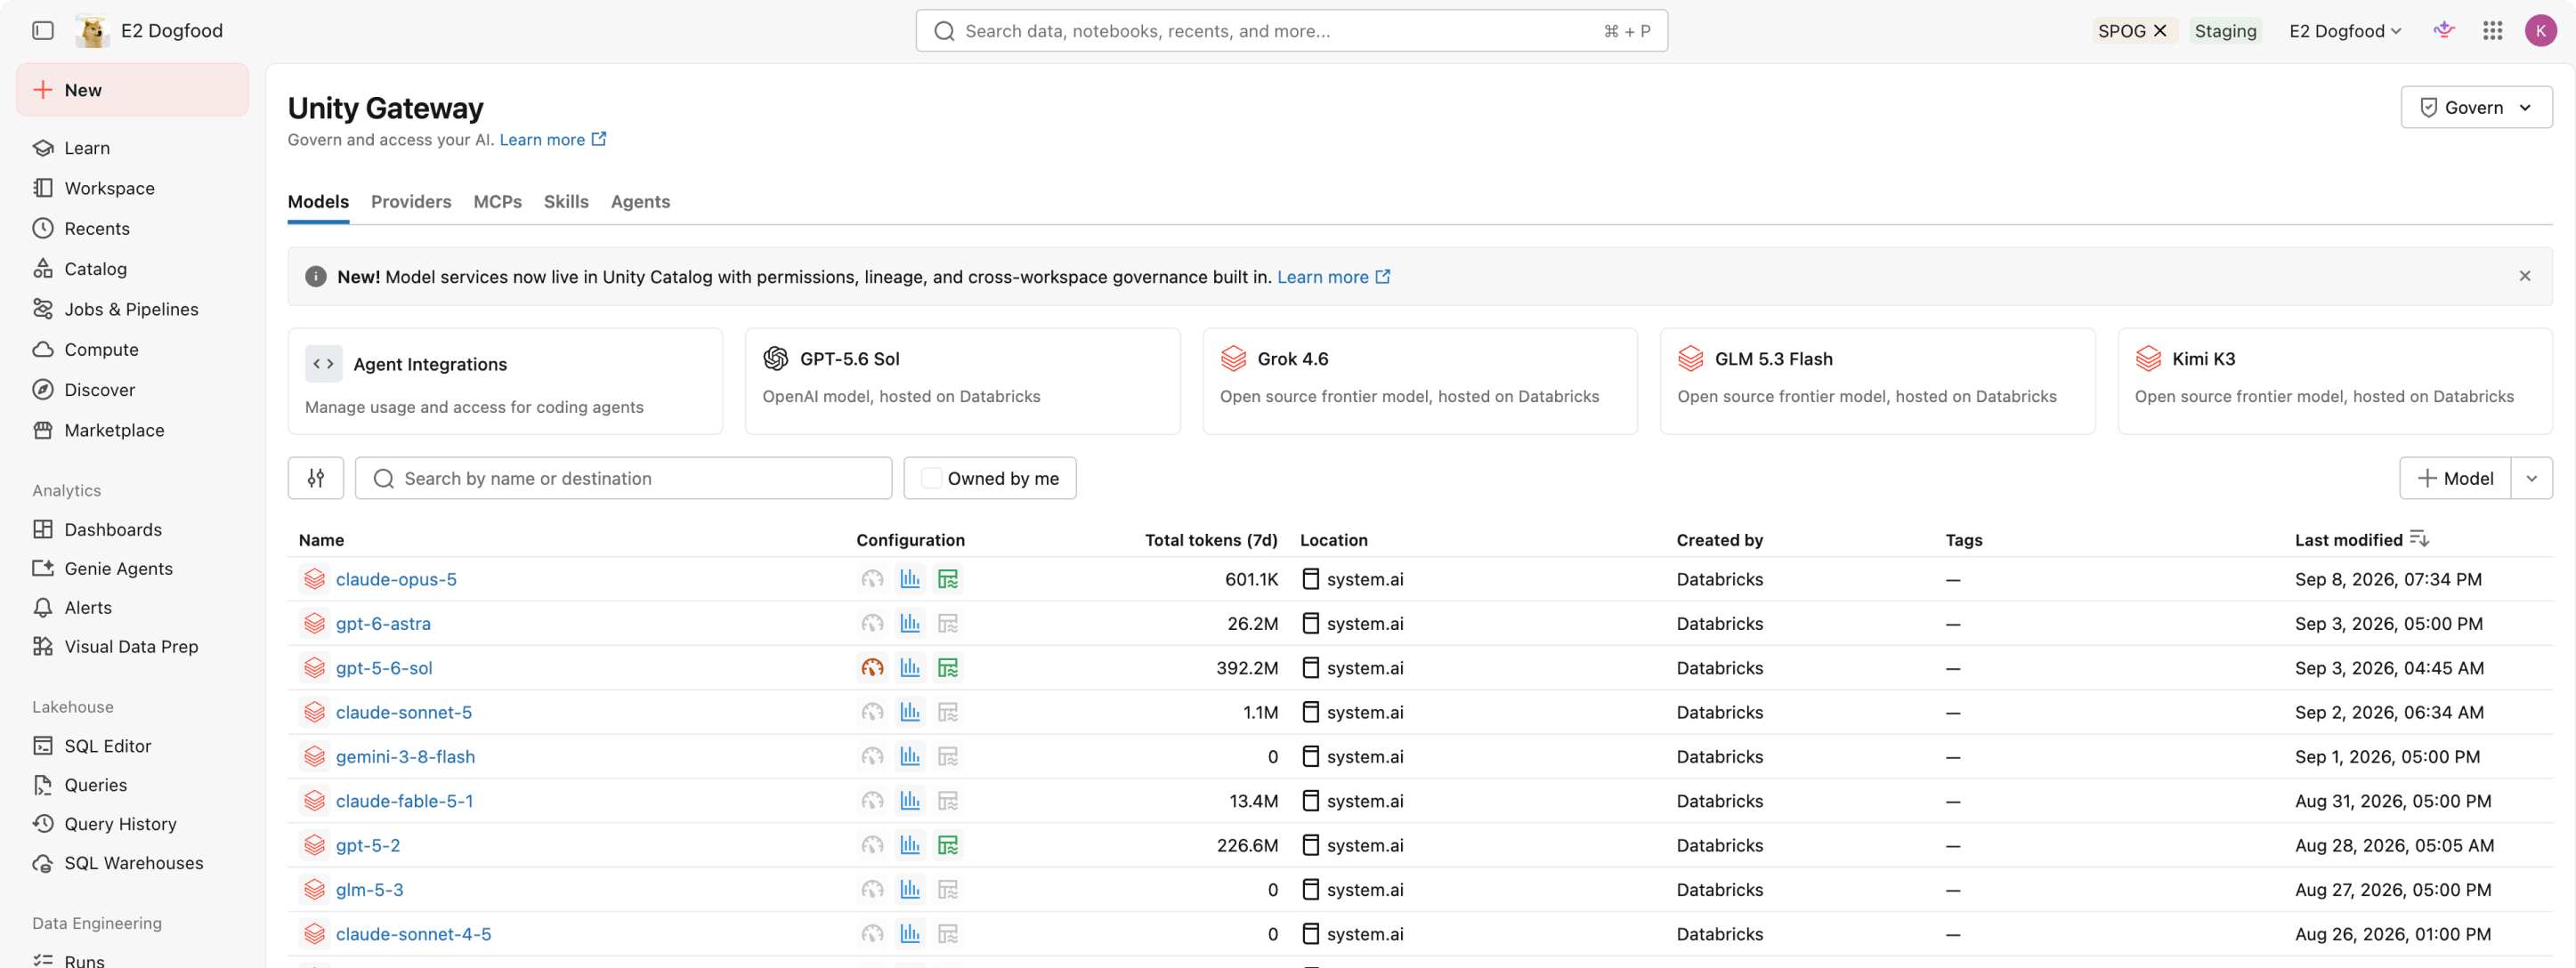This screenshot has height=968, width=2576.
Task: Open the Agent Integrations card
Action: click(x=505, y=381)
